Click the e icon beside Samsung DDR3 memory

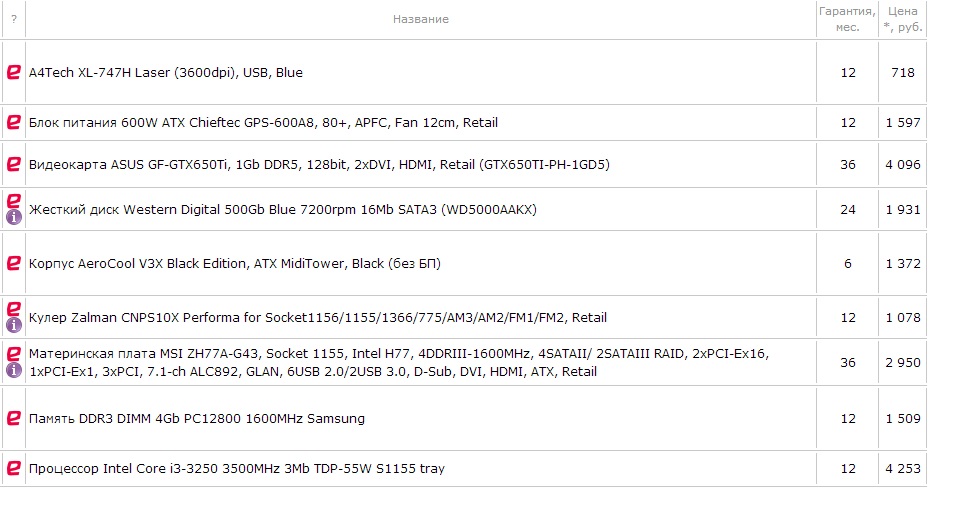click(x=13, y=418)
